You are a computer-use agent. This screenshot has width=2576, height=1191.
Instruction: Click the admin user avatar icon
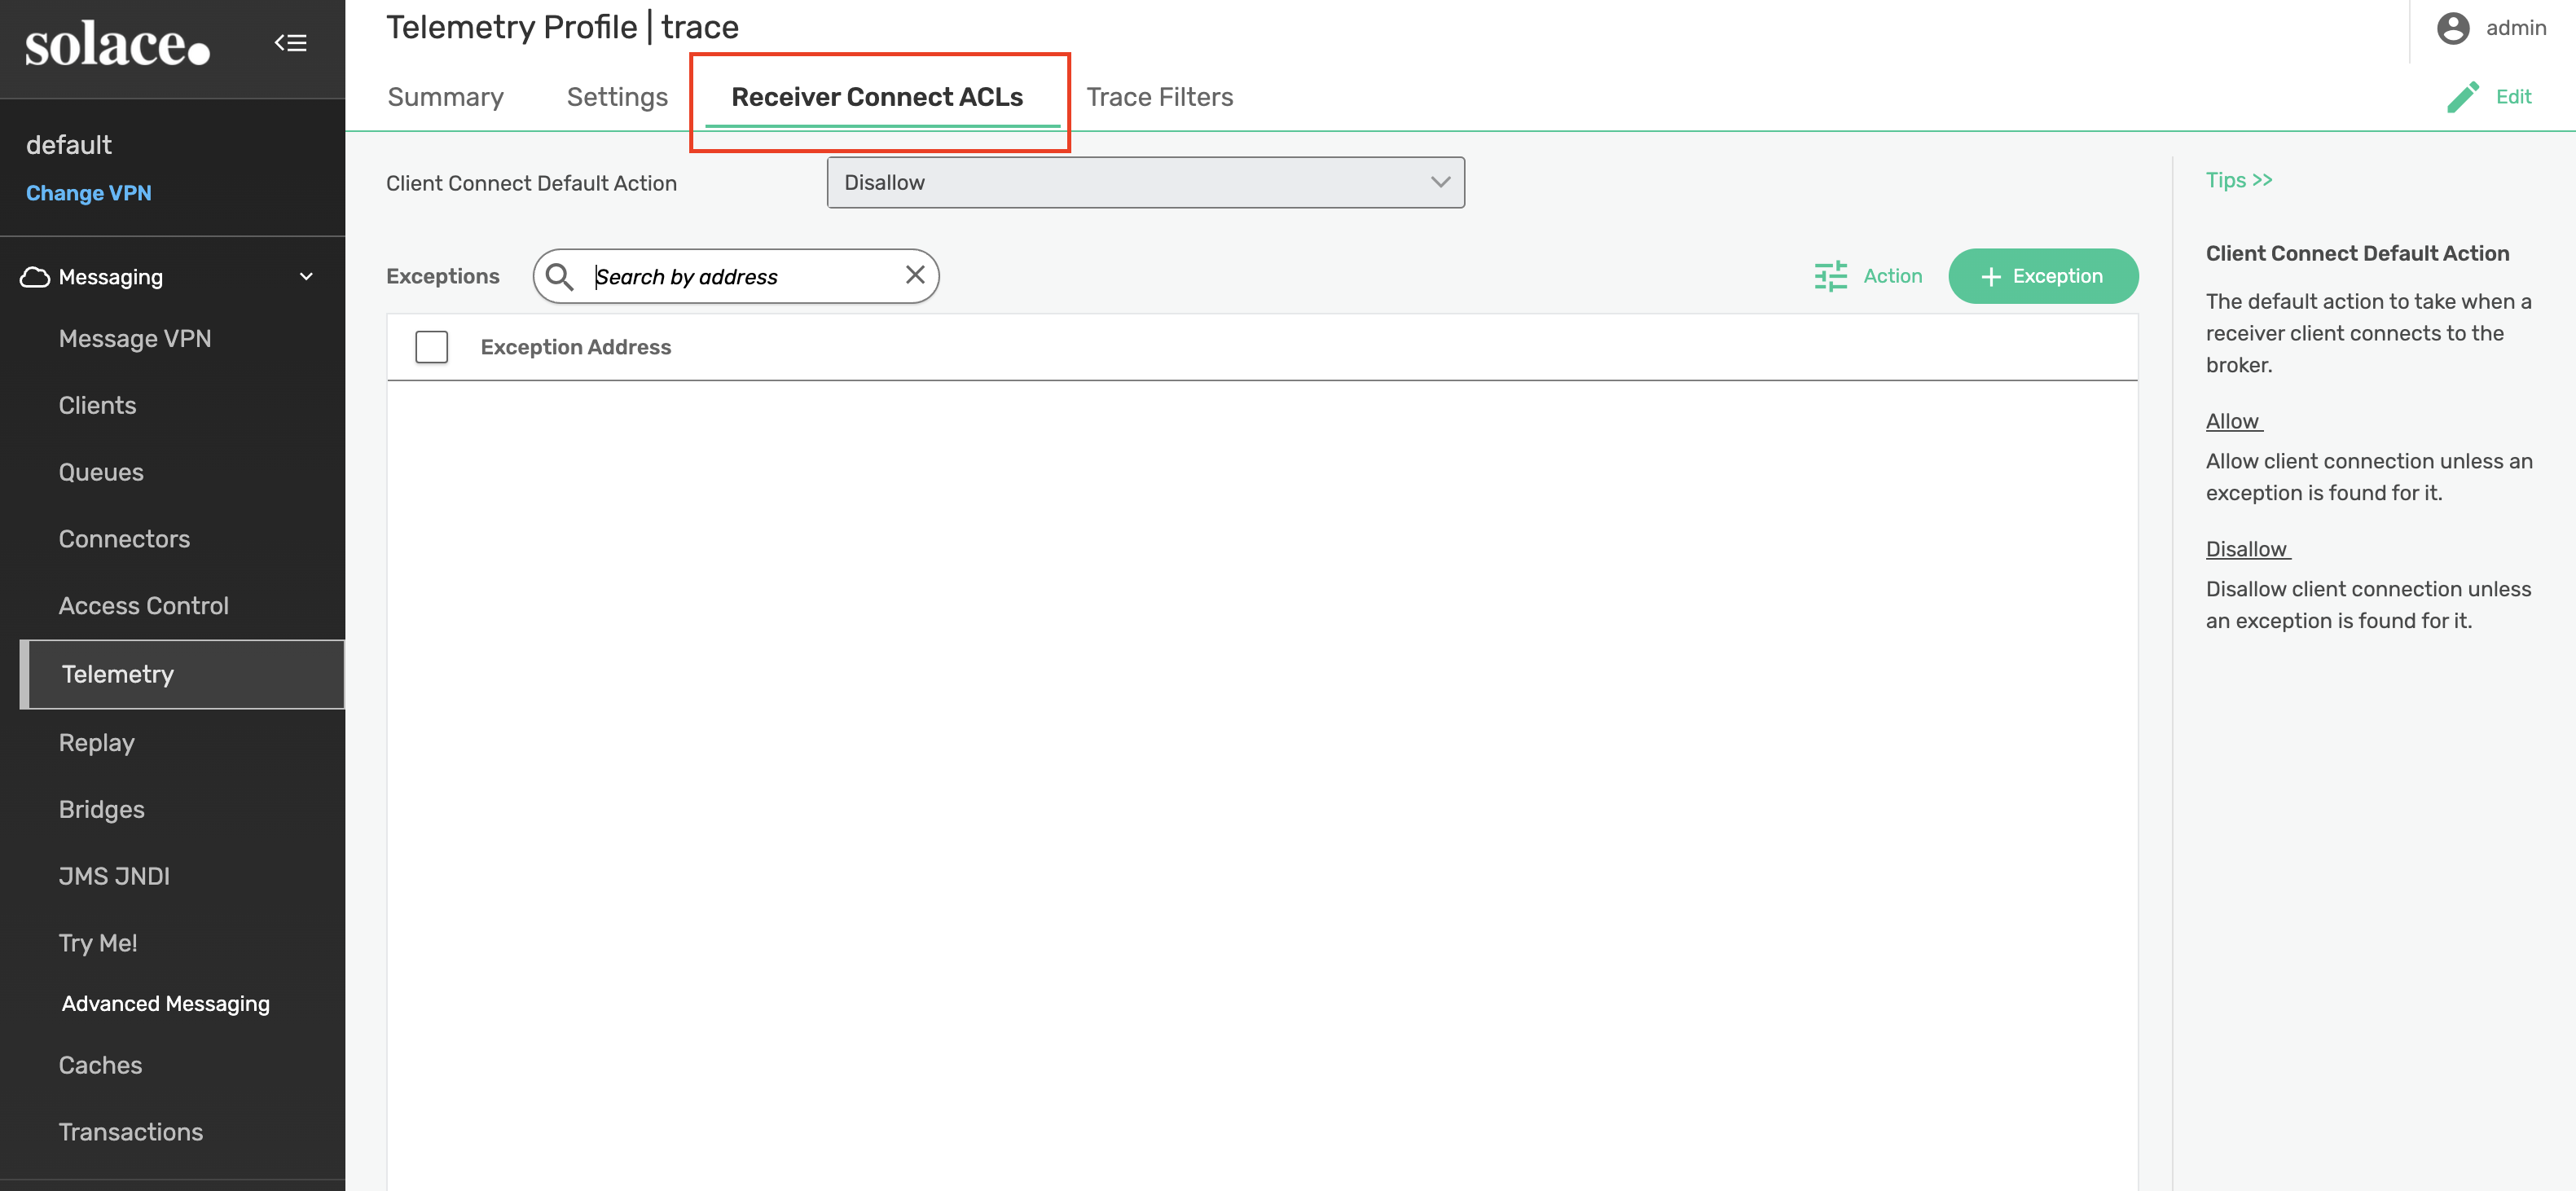[2452, 28]
